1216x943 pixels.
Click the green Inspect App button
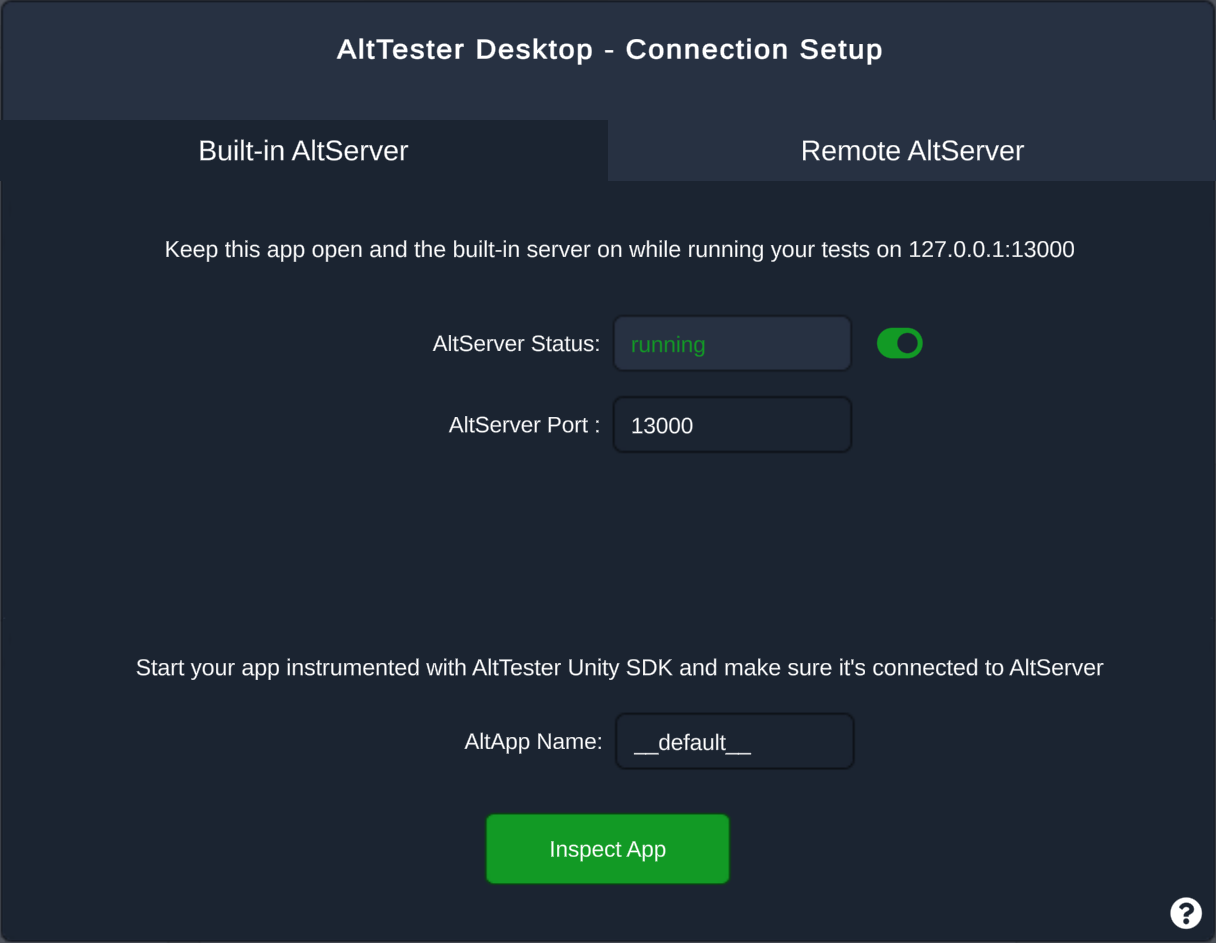click(608, 849)
